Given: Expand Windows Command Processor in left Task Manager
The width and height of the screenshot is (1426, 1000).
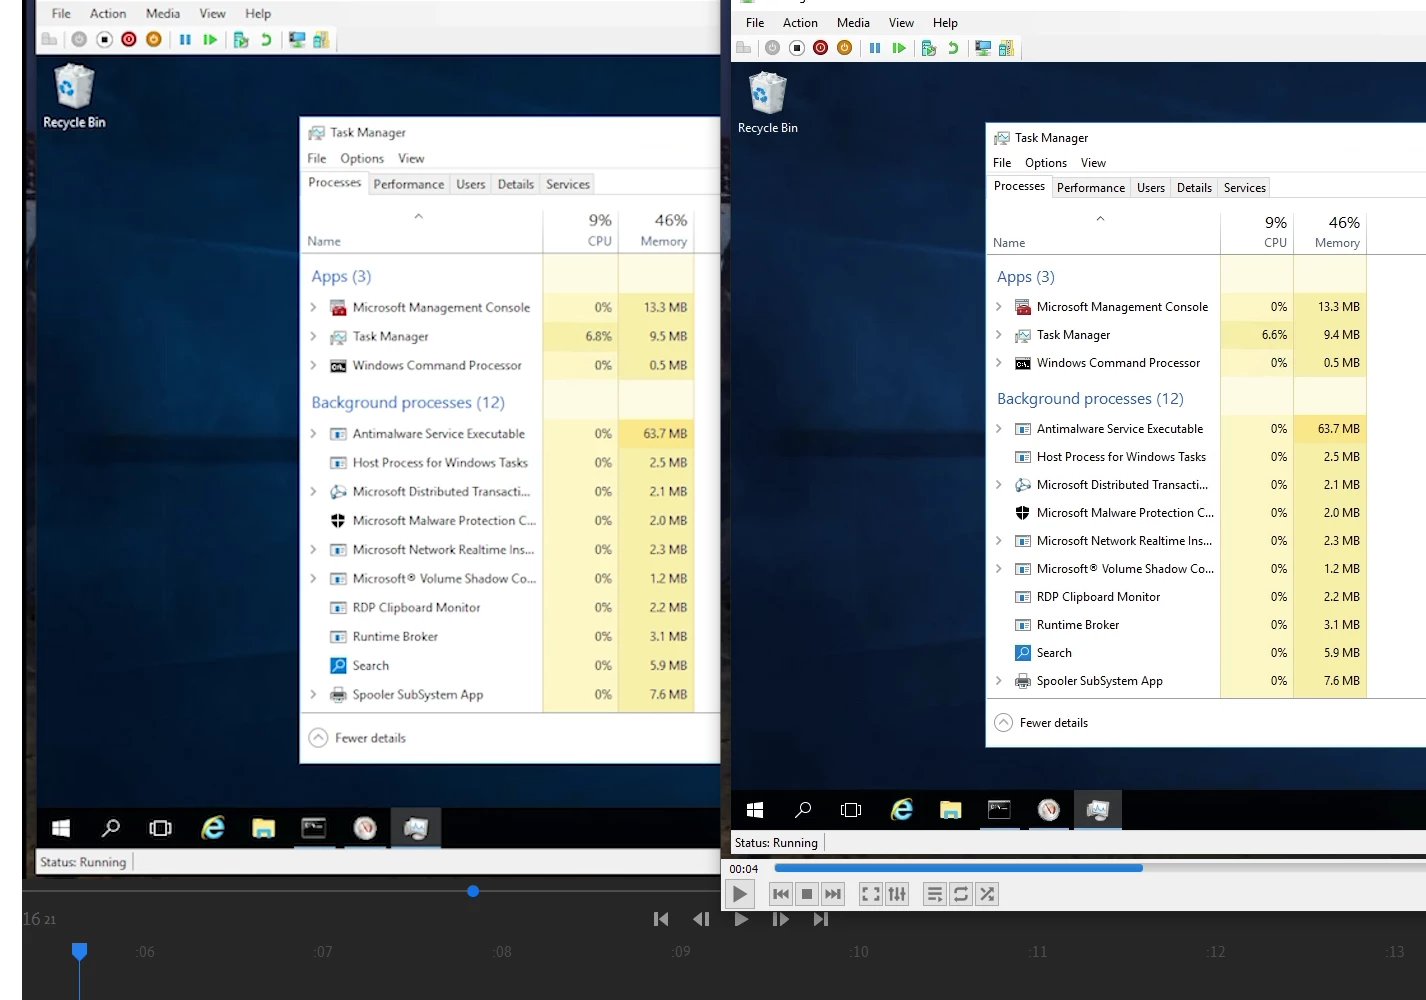Looking at the screenshot, I should click(313, 365).
